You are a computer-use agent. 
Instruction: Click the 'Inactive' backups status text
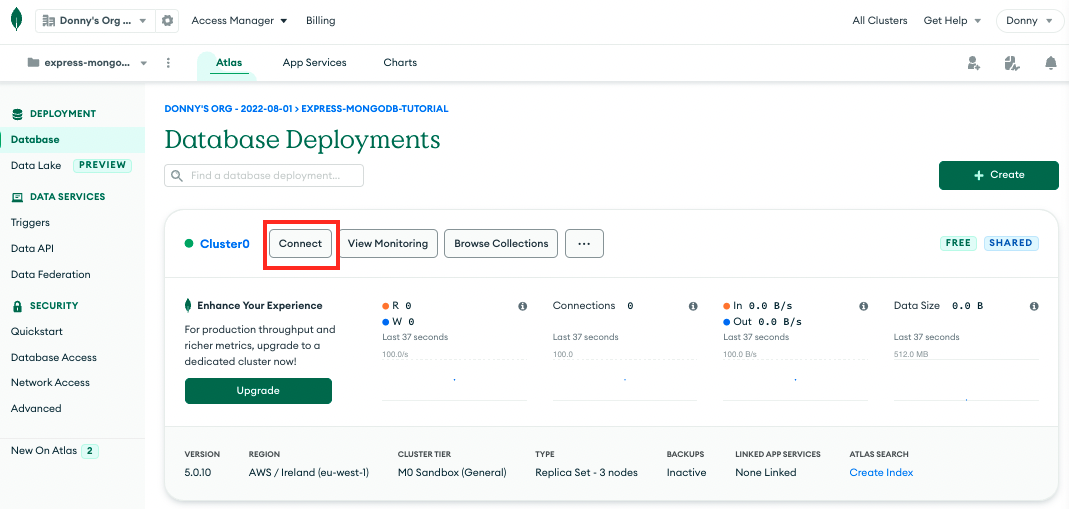point(687,472)
